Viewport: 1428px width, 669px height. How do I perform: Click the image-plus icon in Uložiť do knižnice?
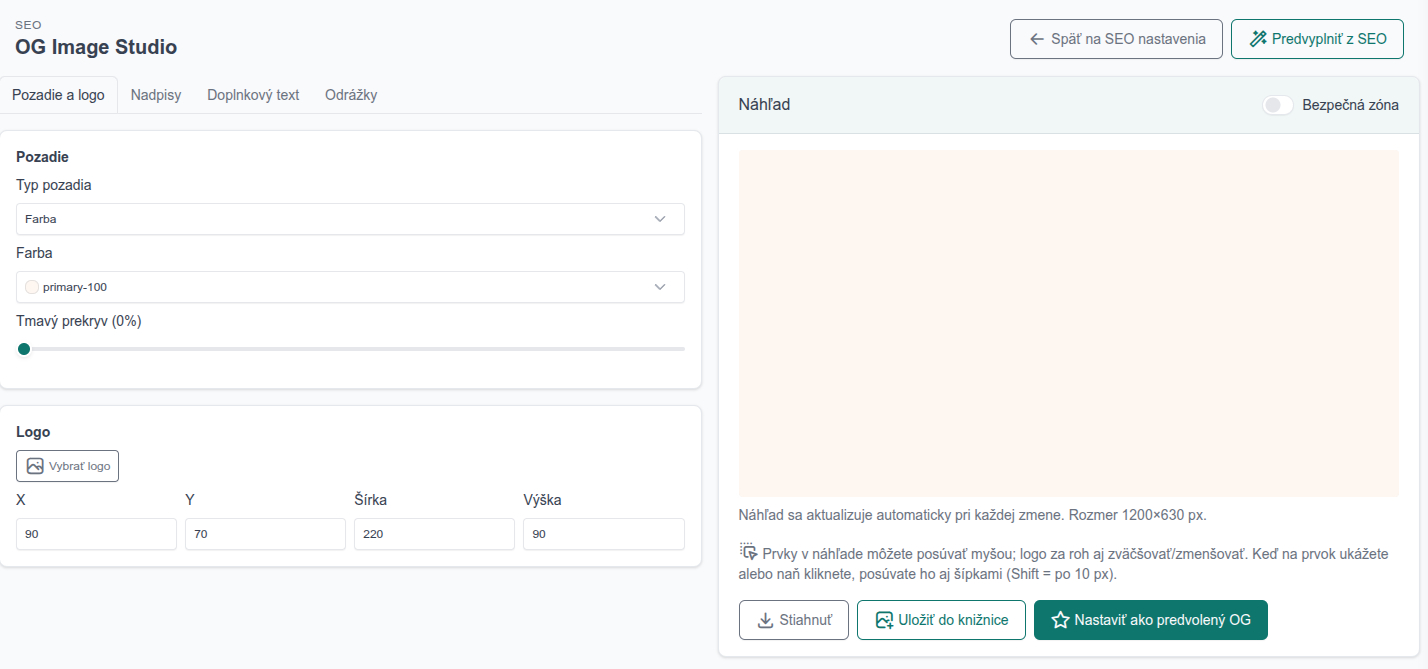pyautogui.click(x=883, y=620)
